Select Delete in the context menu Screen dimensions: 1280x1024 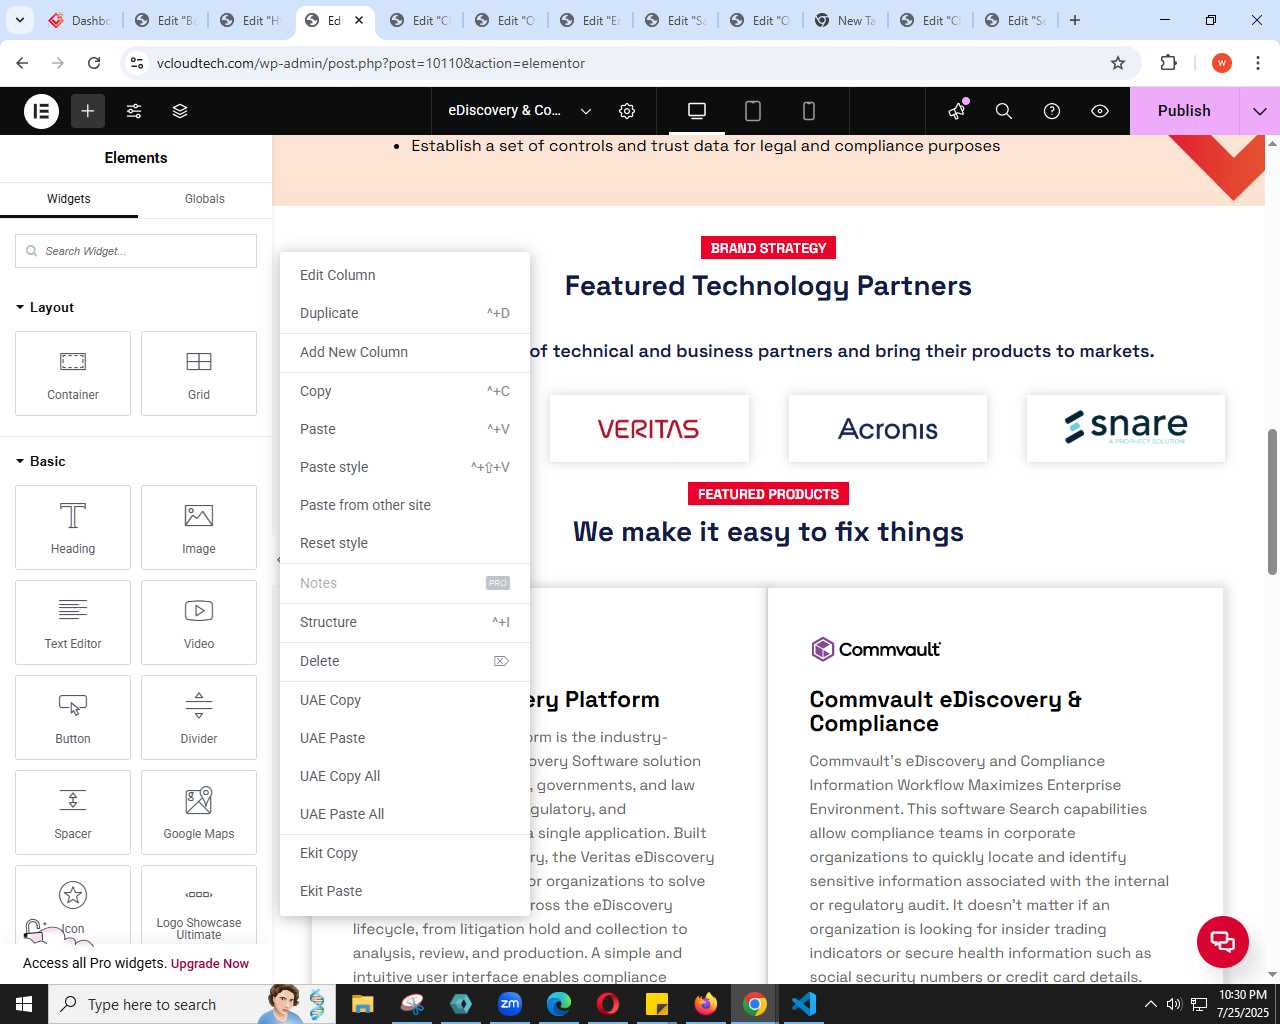(405, 661)
